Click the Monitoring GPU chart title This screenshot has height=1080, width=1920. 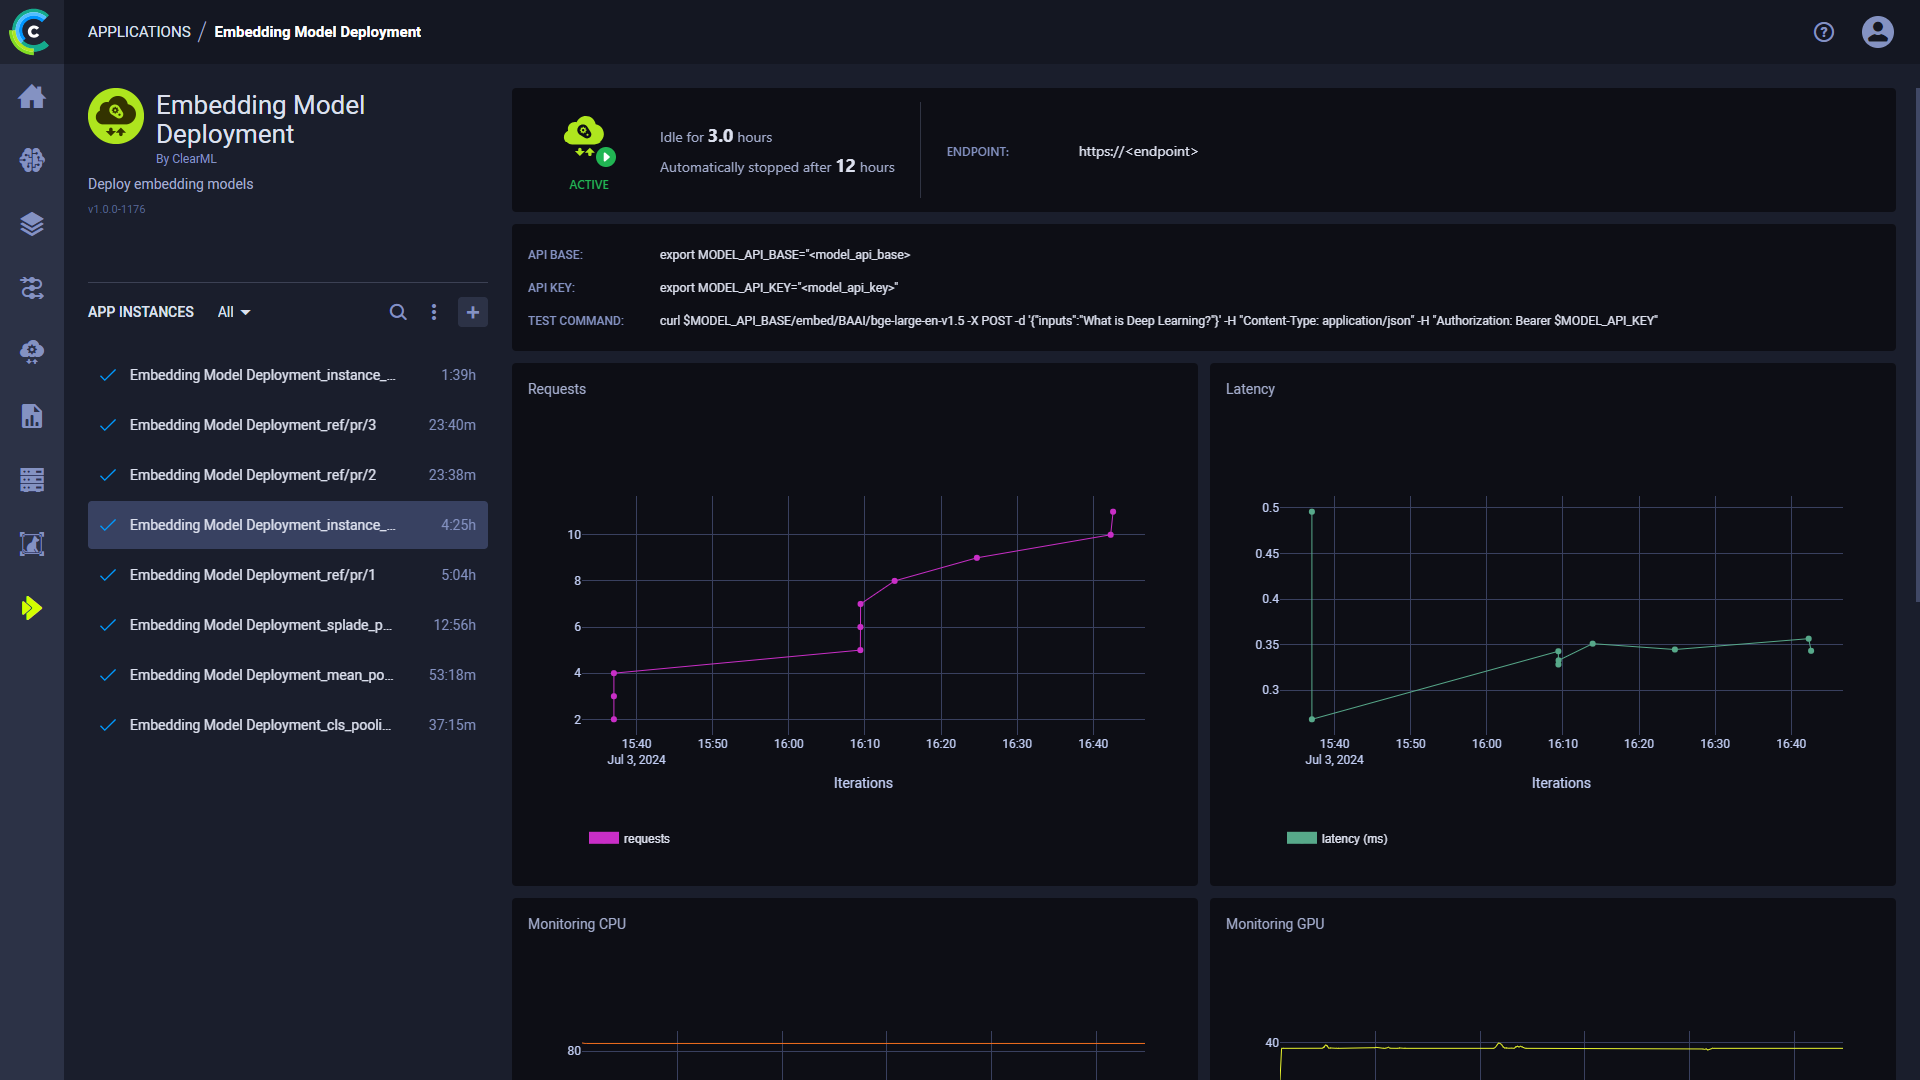click(1275, 924)
